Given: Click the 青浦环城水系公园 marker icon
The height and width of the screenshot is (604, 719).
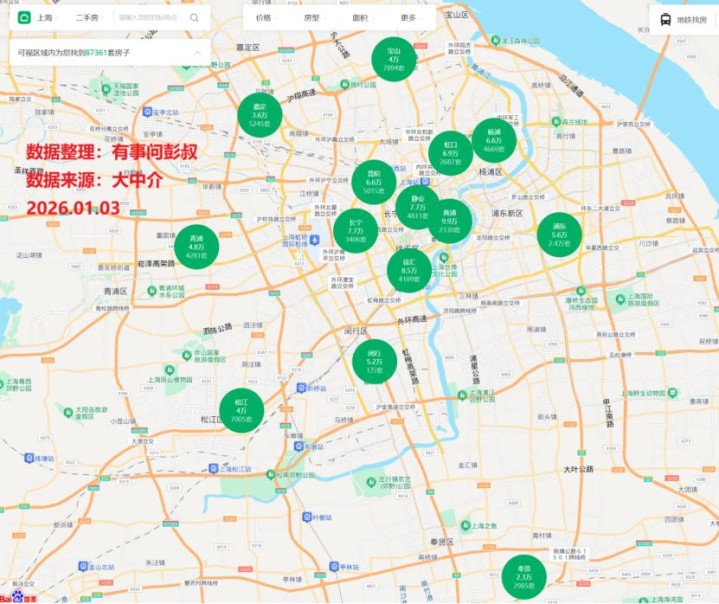Looking at the screenshot, I should coord(152,291).
